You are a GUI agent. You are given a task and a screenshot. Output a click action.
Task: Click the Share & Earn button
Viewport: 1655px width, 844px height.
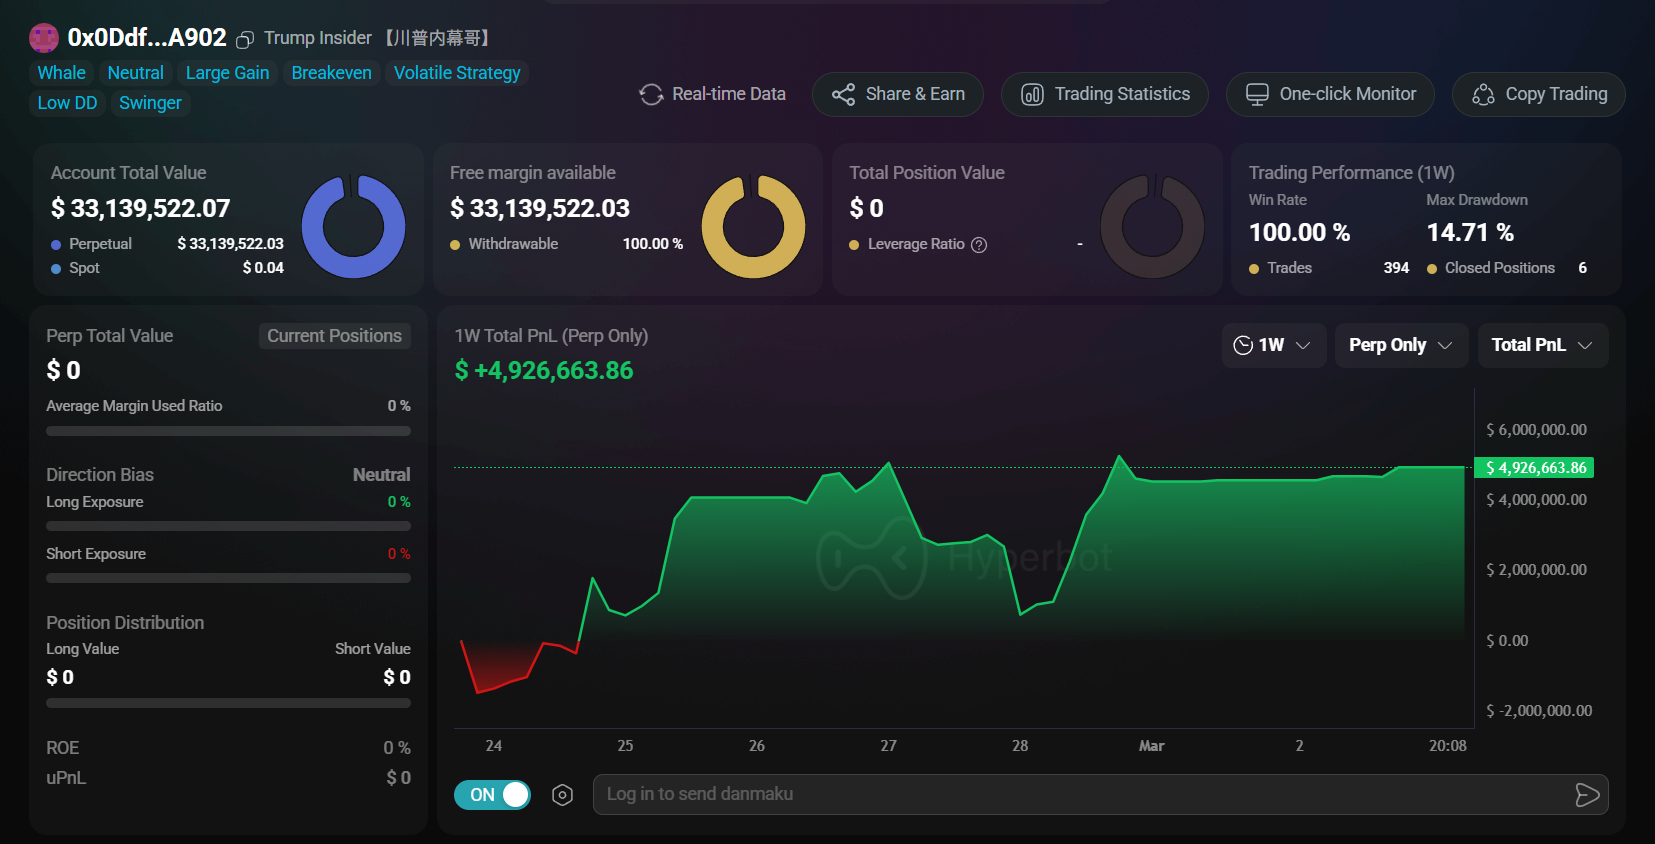[898, 94]
